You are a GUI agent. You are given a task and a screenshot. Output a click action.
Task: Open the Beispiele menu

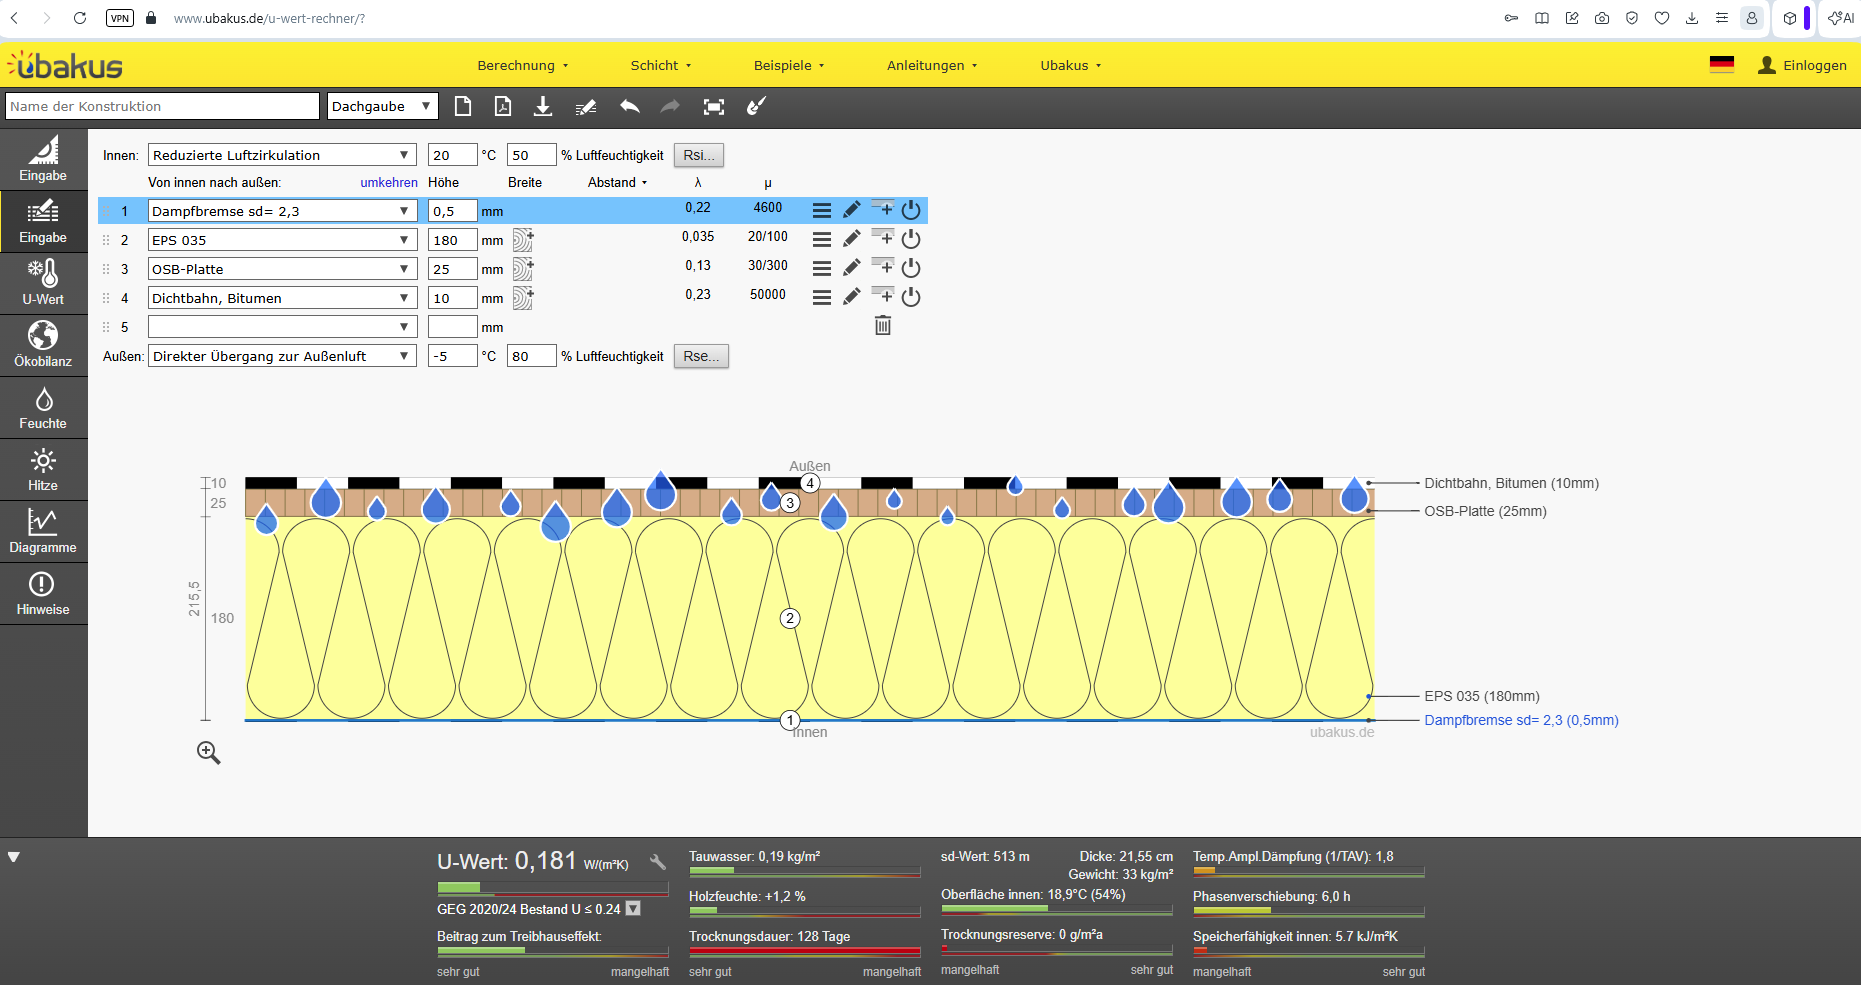[788, 66]
